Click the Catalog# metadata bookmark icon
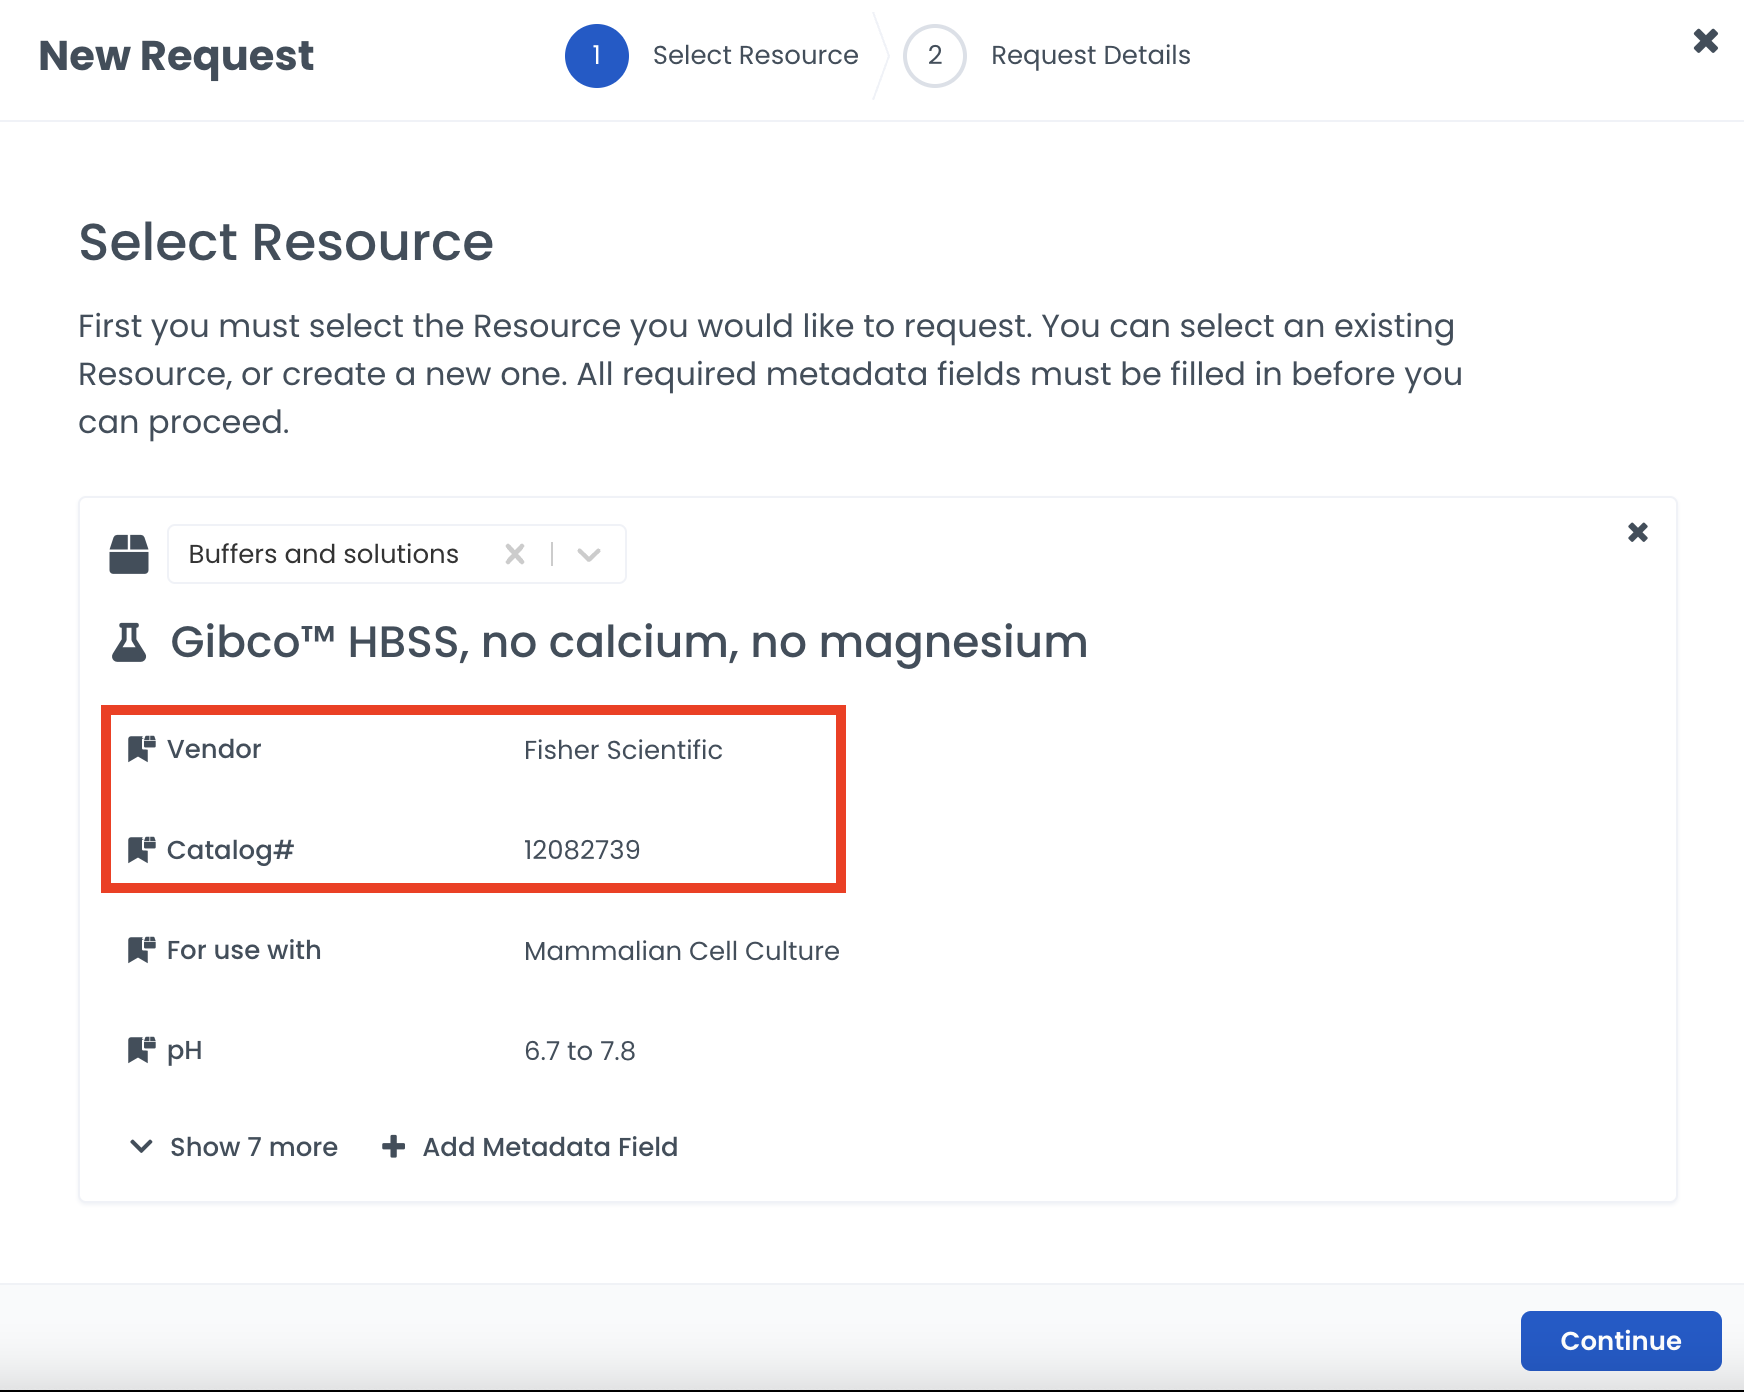1744x1392 pixels. 141,850
